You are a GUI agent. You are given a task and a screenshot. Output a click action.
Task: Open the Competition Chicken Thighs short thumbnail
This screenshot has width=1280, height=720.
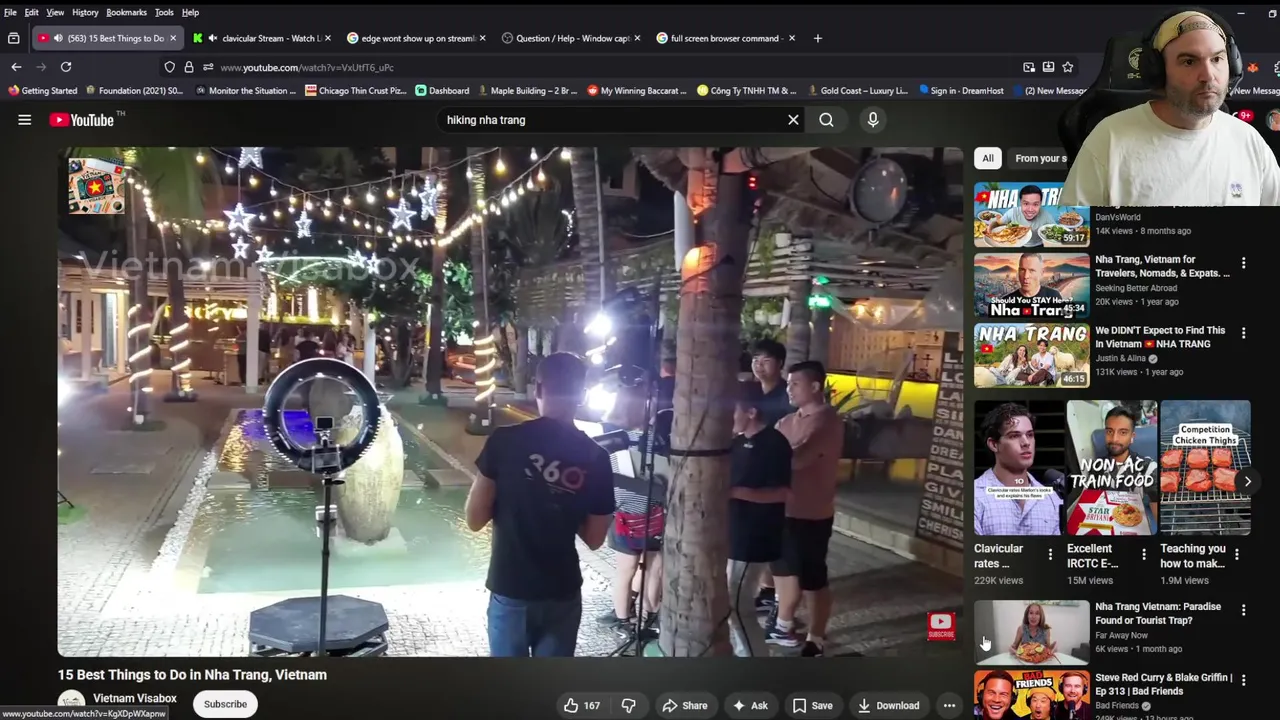pos(1205,468)
